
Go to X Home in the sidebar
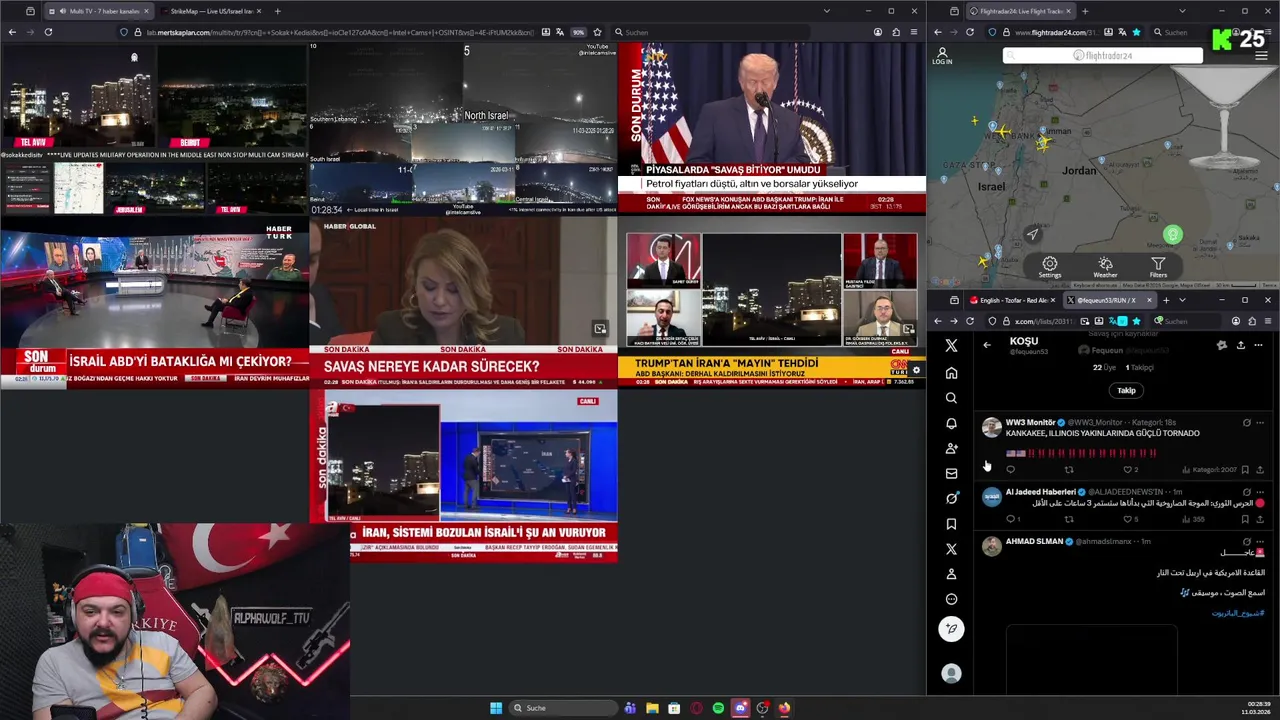[x=951, y=373]
